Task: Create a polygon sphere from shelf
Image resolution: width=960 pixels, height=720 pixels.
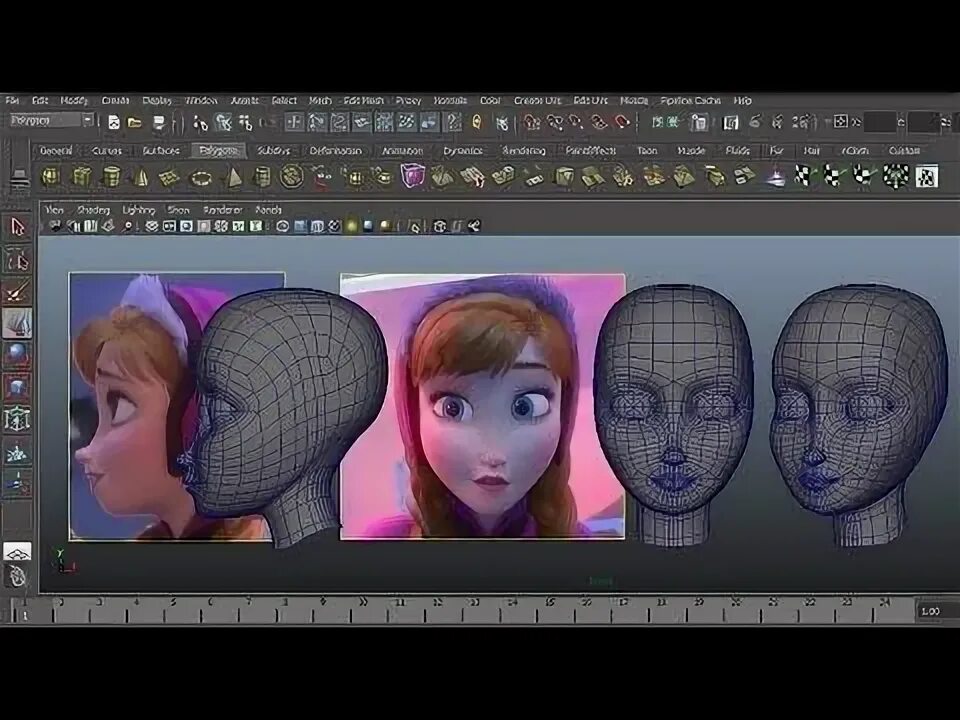Action: coord(50,177)
